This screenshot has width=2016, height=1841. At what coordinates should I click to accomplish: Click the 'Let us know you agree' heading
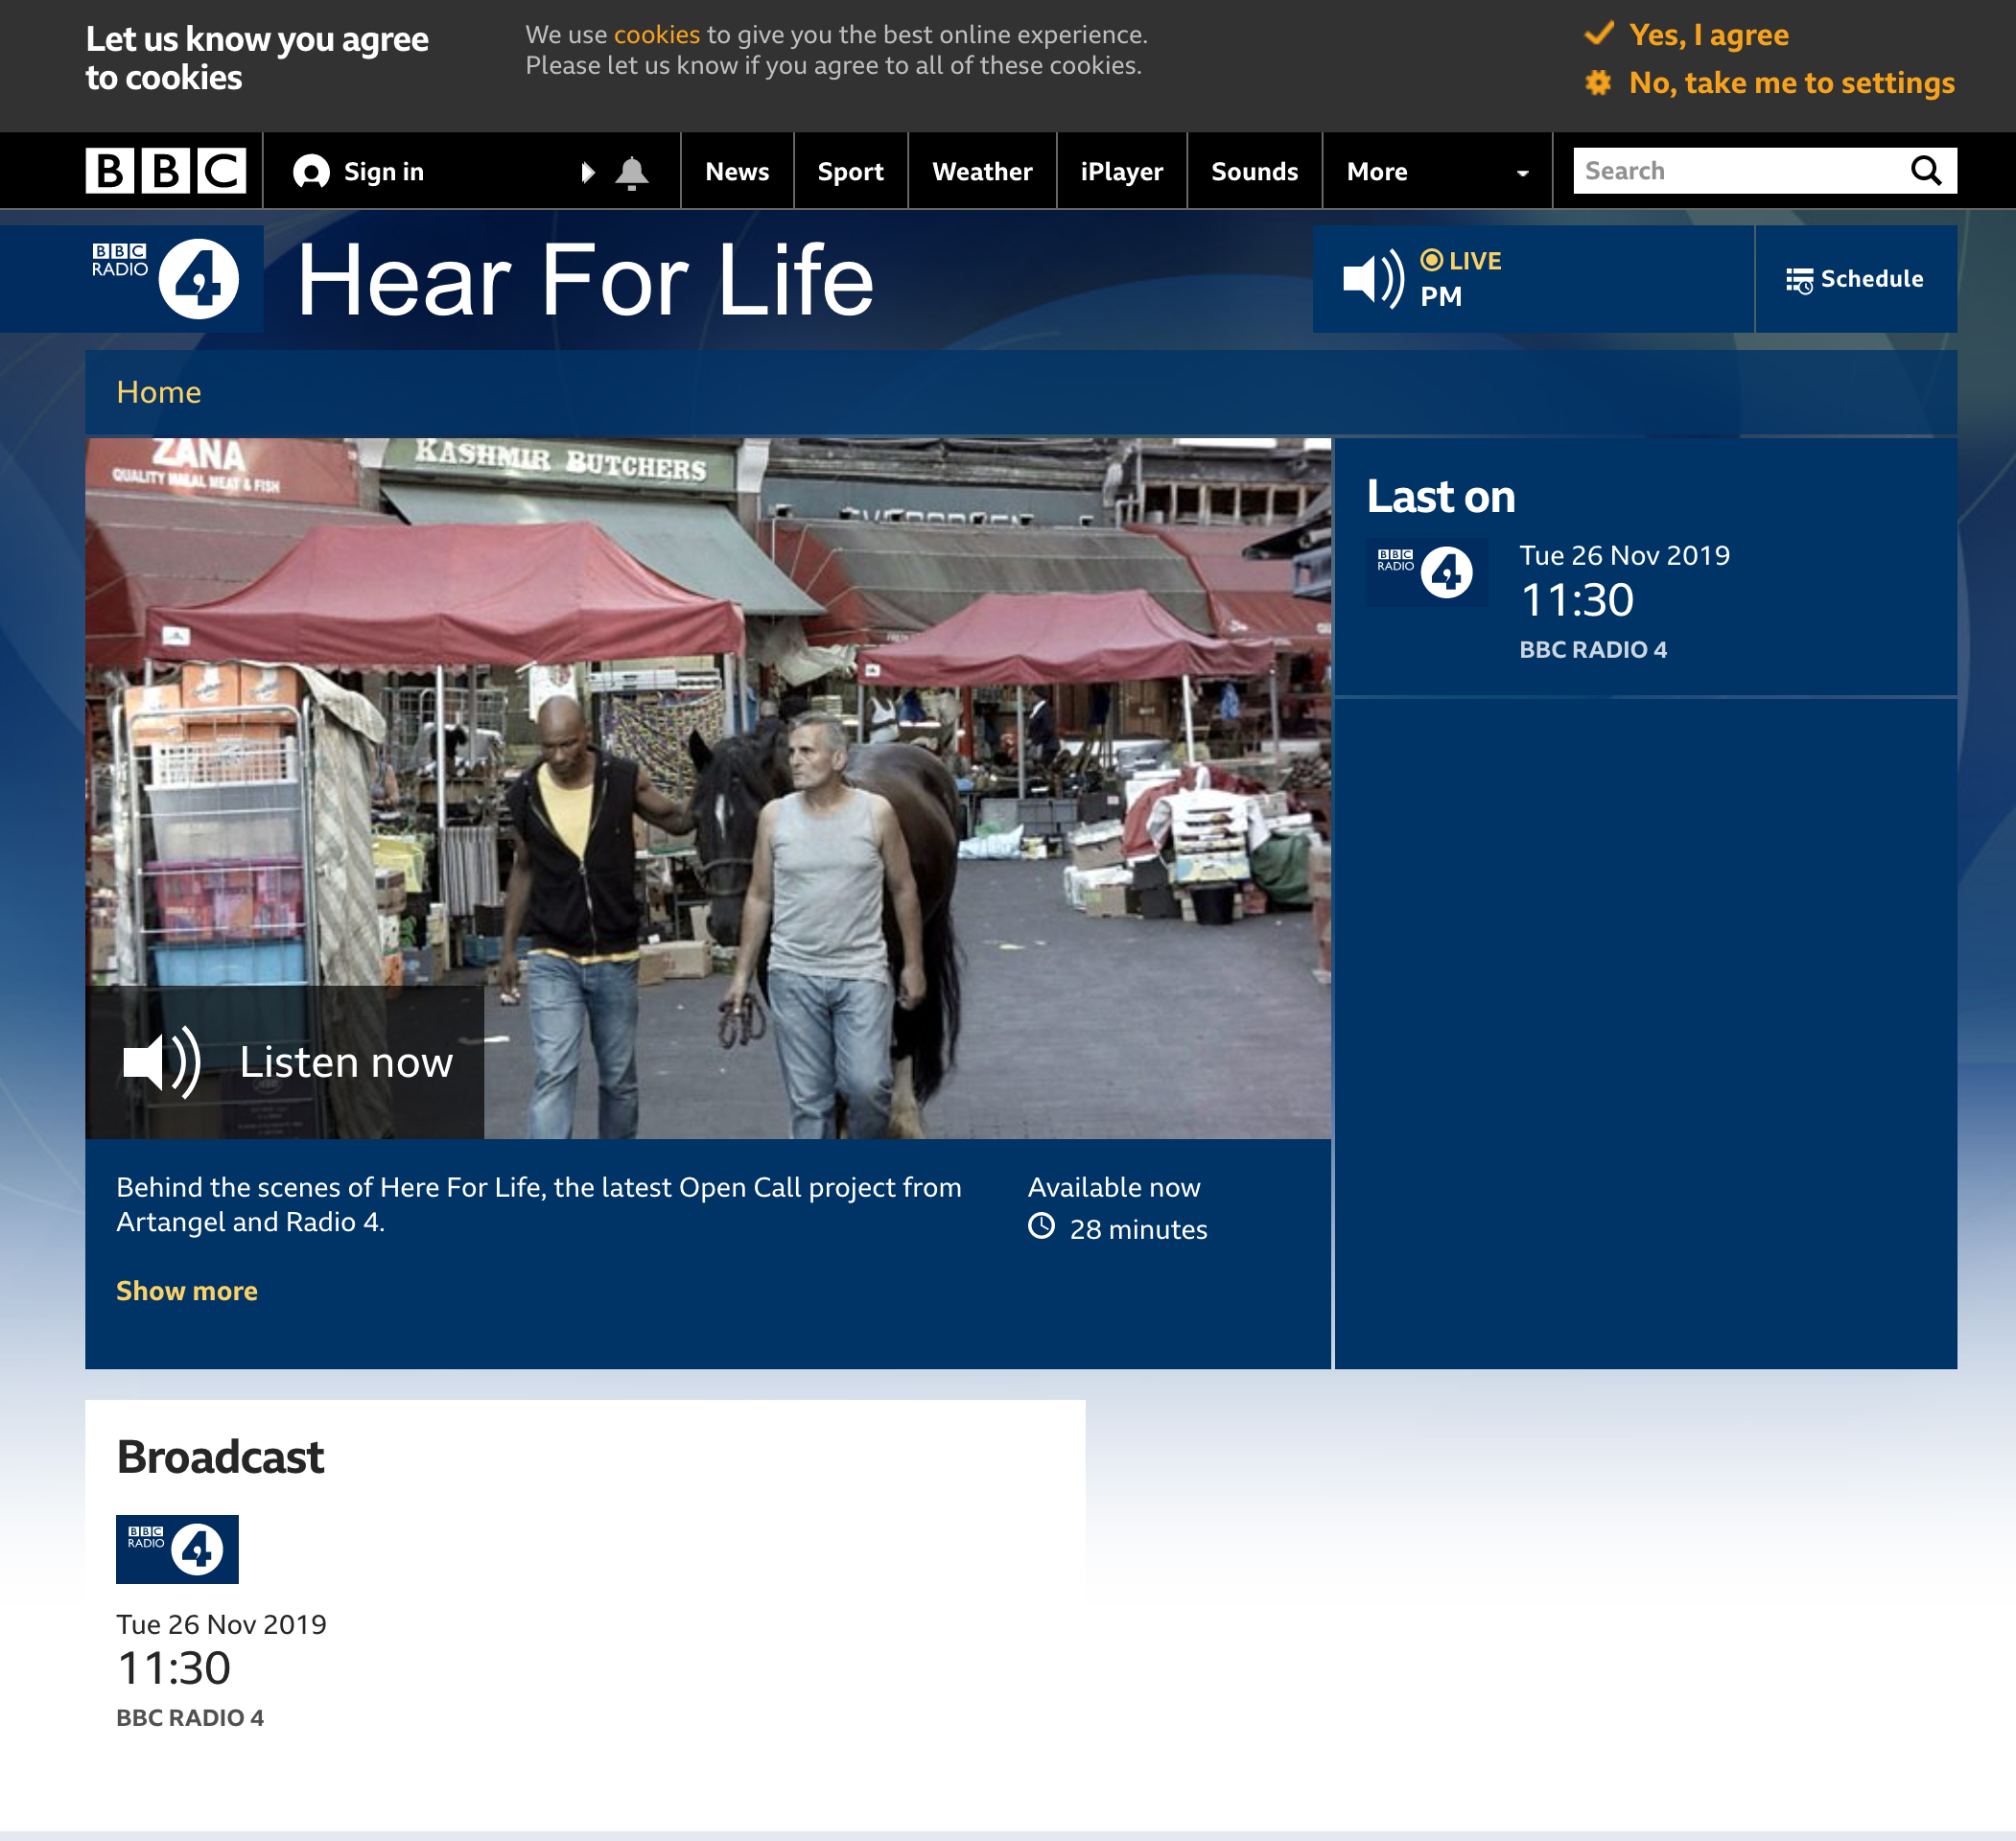(257, 58)
